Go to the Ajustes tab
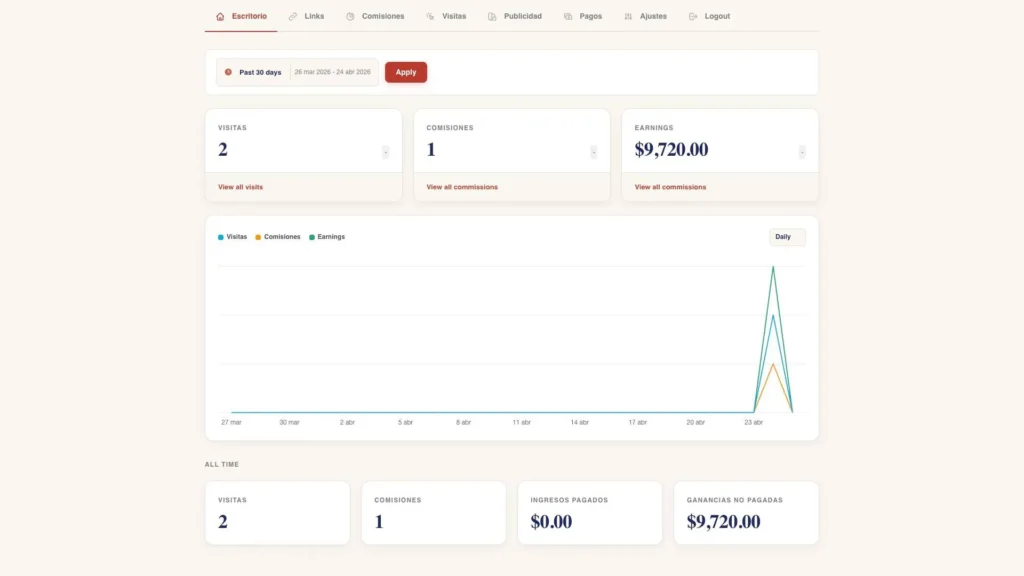The image size is (1024, 576). [653, 16]
